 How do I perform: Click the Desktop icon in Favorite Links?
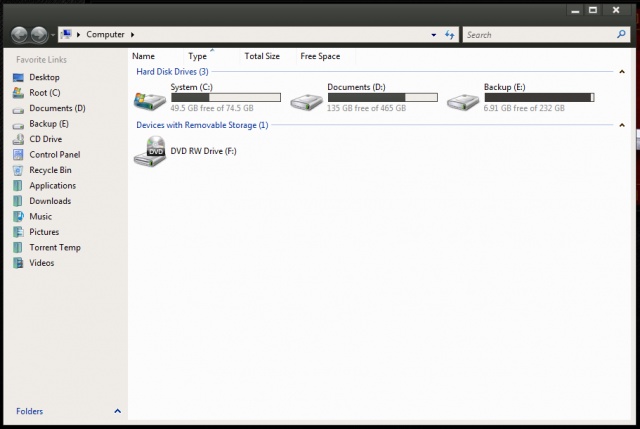click(x=18, y=78)
